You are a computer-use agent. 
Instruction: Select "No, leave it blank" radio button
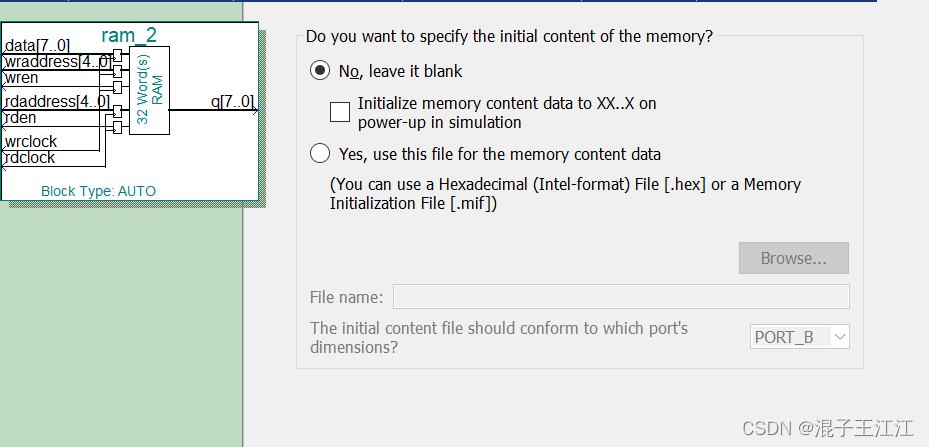click(320, 71)
